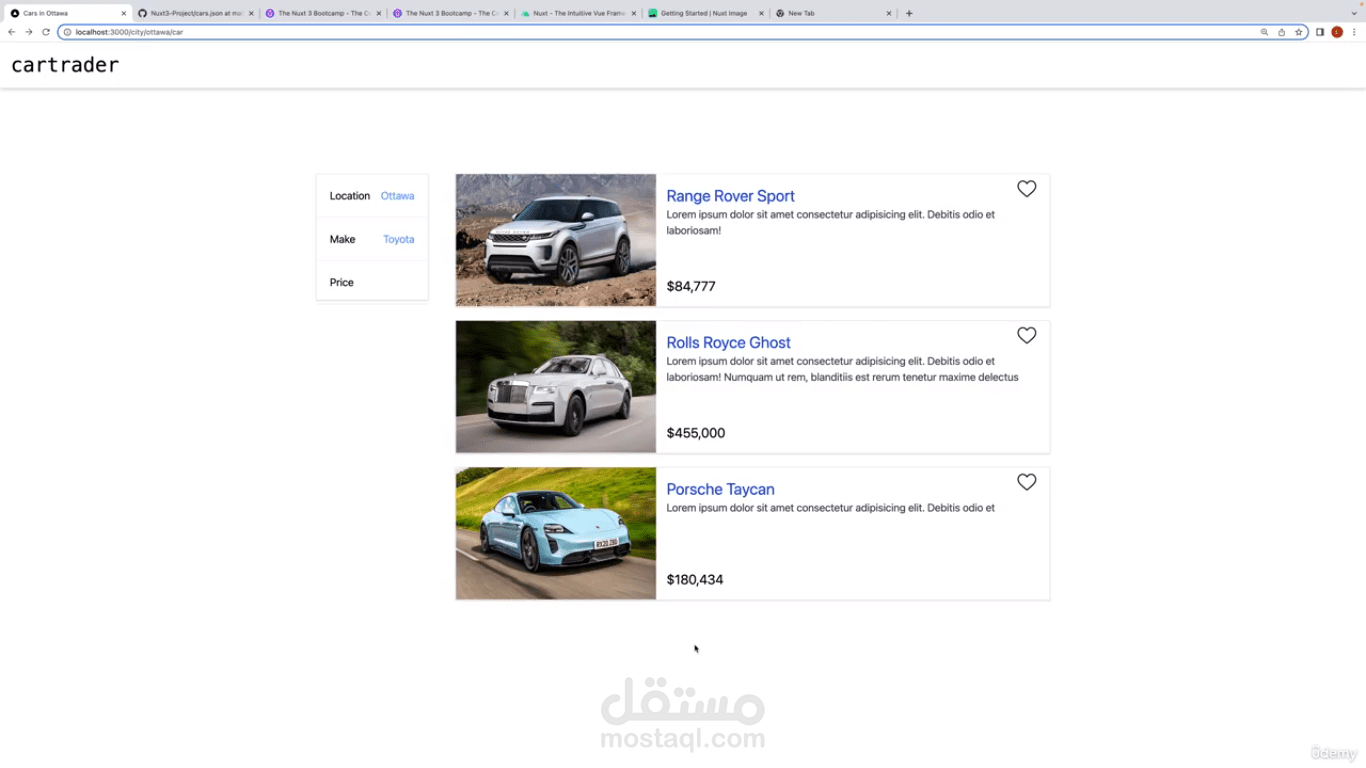Favorite the Range Rover Sport with its heart icon
Screen dimensions: 1366x768
click(1026, 189)
